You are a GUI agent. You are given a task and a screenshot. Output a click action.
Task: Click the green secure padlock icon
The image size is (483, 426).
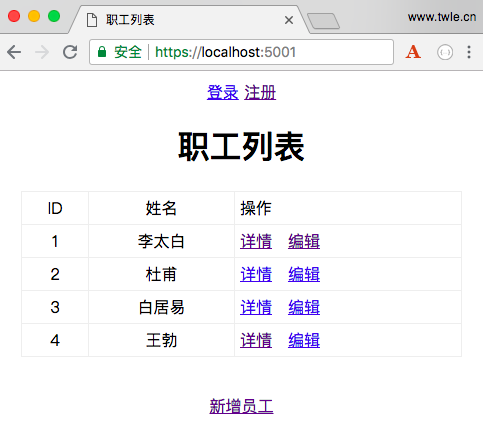coord(102,52)
